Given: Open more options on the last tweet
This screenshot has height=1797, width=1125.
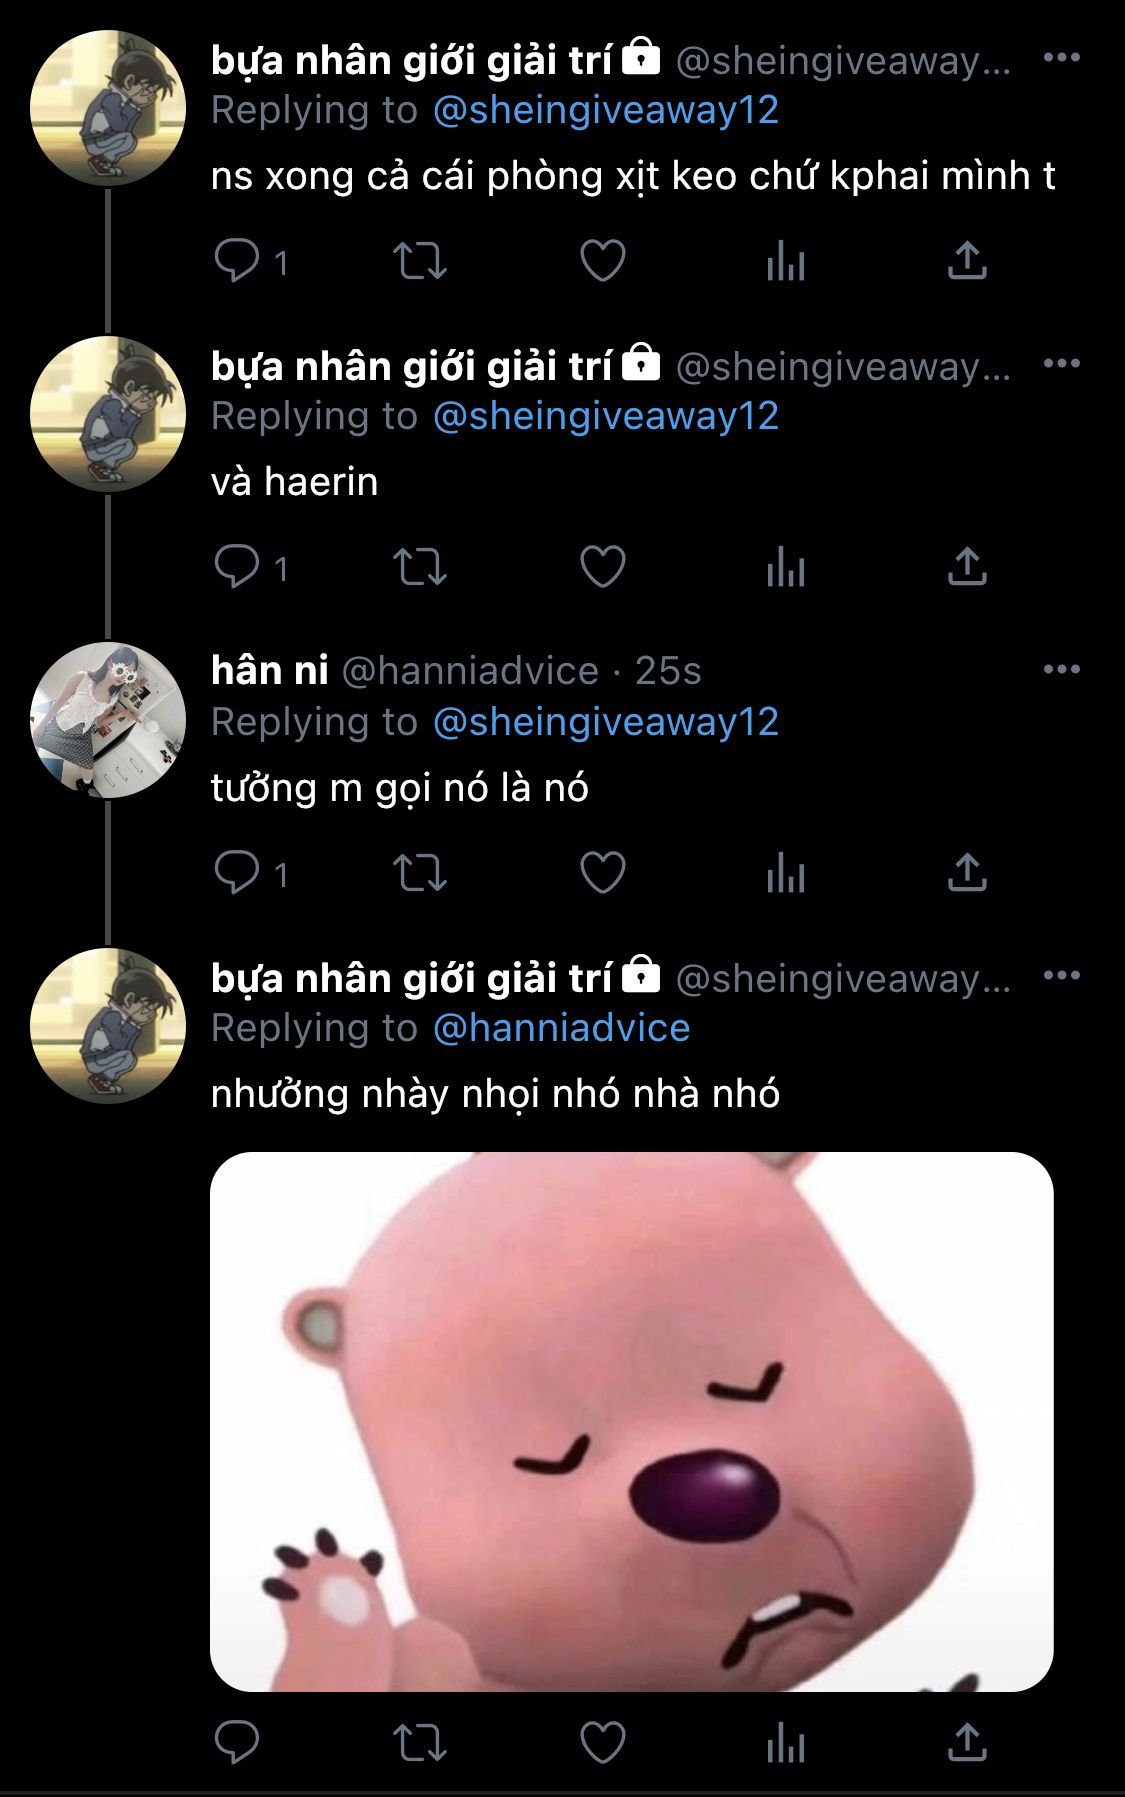Looking at the screenshot, I should coord(1061,975).
